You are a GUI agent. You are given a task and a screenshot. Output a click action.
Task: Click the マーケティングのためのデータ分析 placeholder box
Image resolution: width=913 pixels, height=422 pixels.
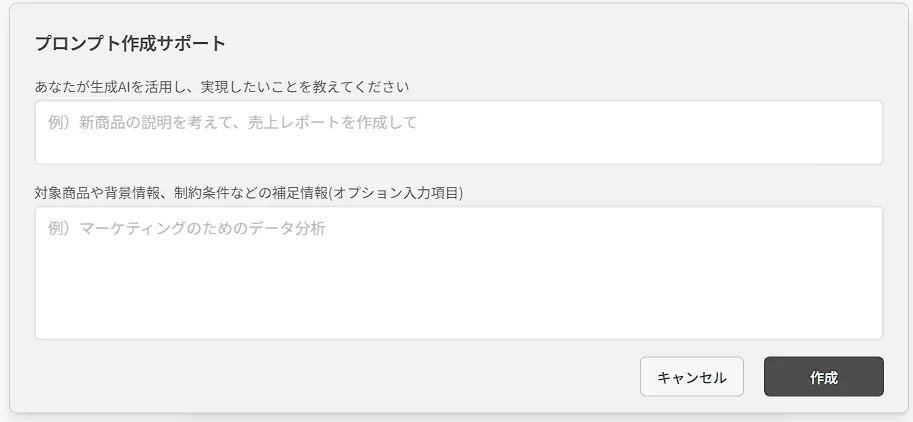(458, 272)
